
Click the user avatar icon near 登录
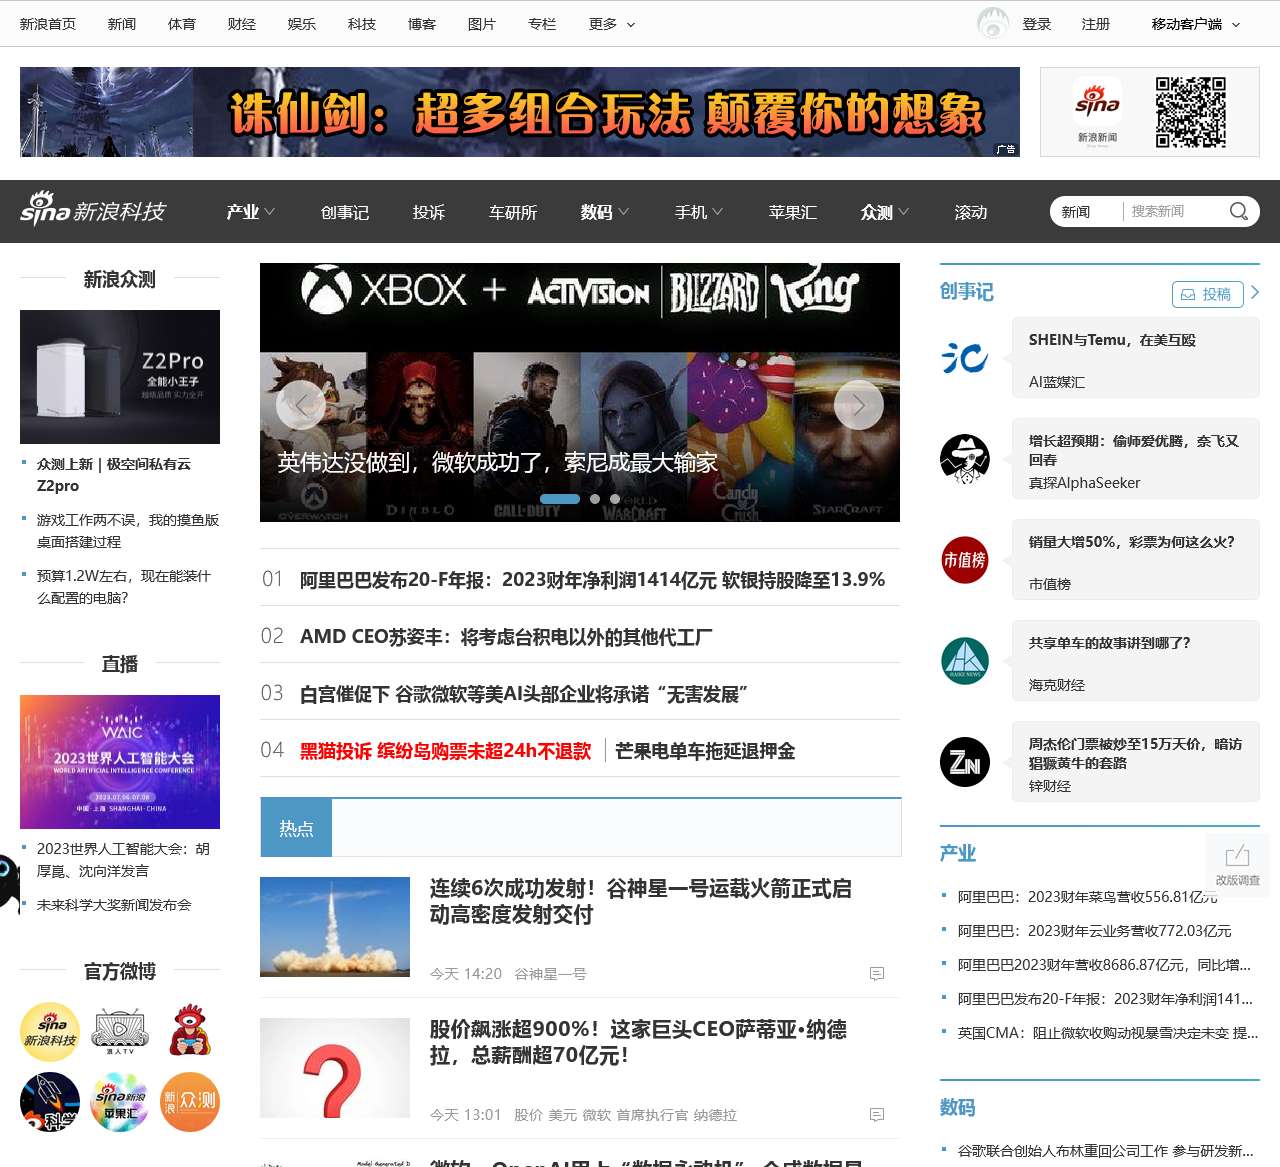[993, 23]
